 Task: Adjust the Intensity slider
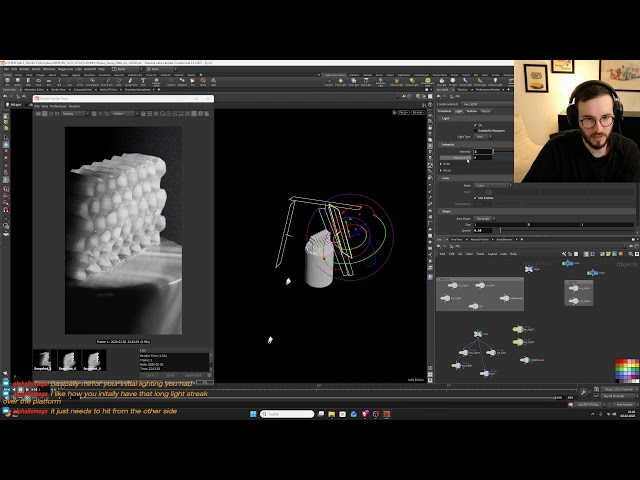click(x=503, y=152)
